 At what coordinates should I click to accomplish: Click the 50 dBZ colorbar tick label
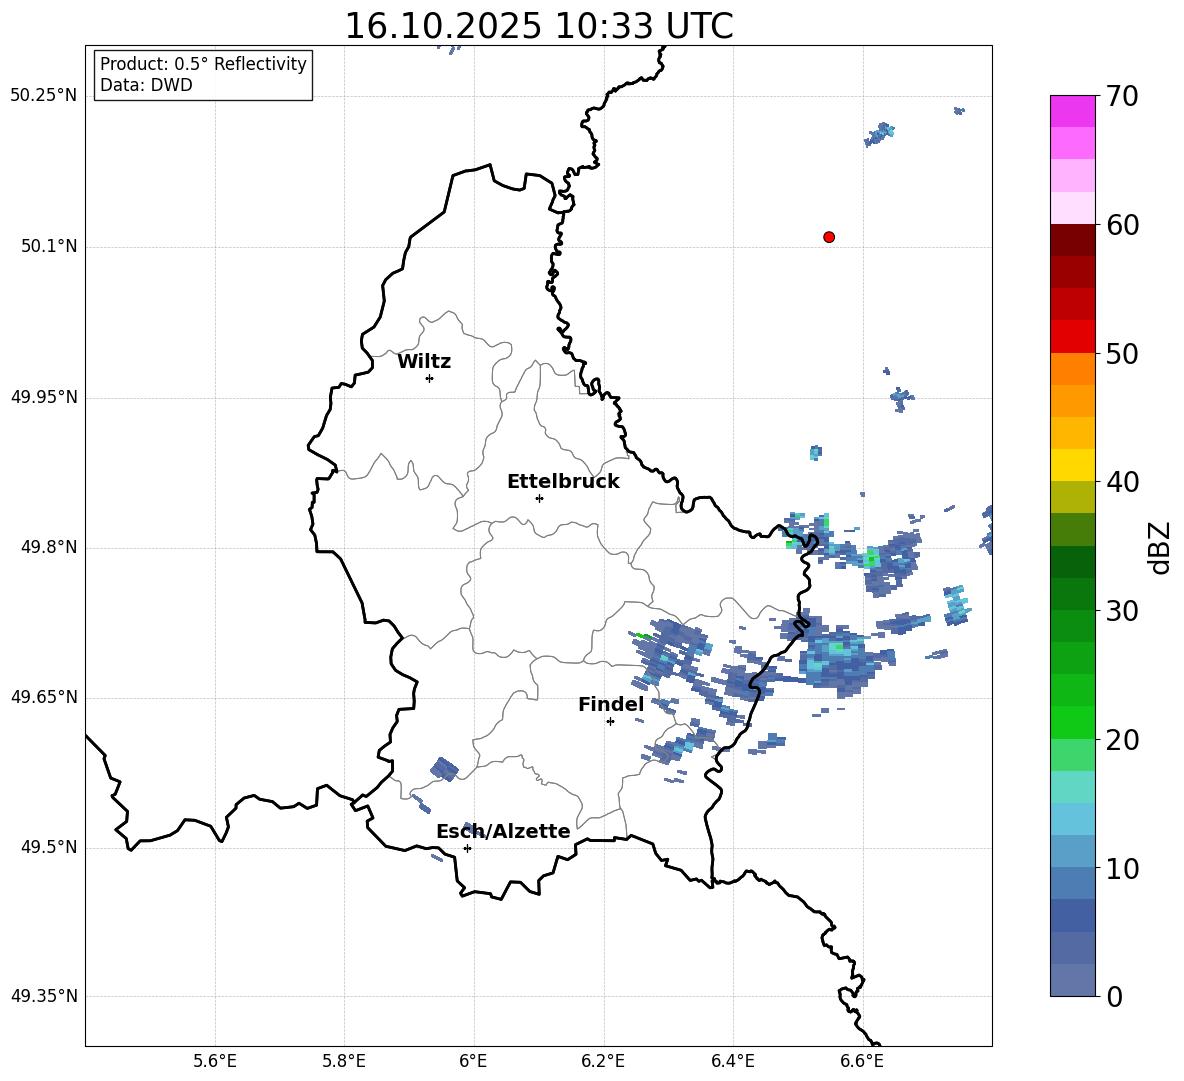[x=1122, y=354]
